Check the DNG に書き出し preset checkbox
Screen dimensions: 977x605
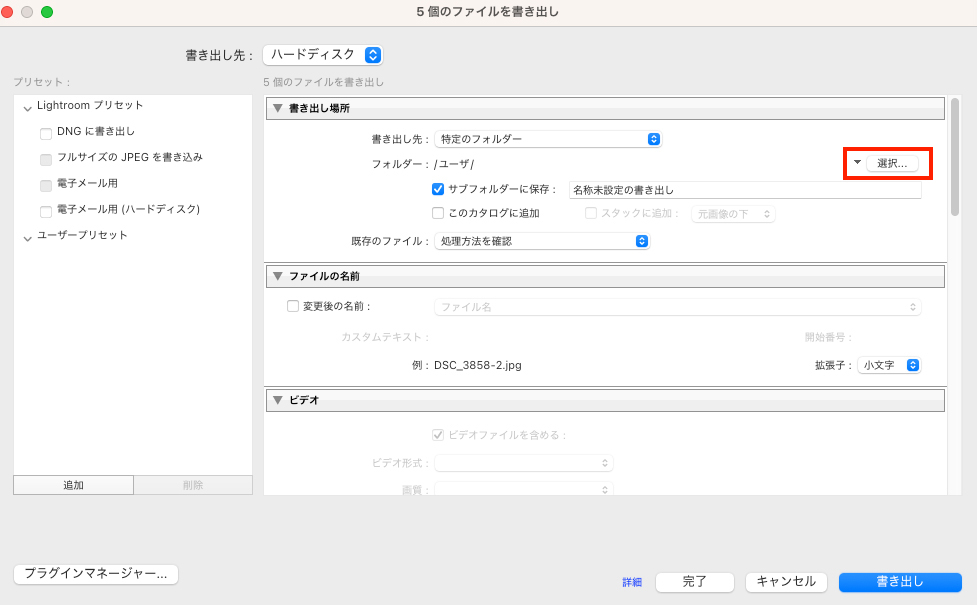46,132
